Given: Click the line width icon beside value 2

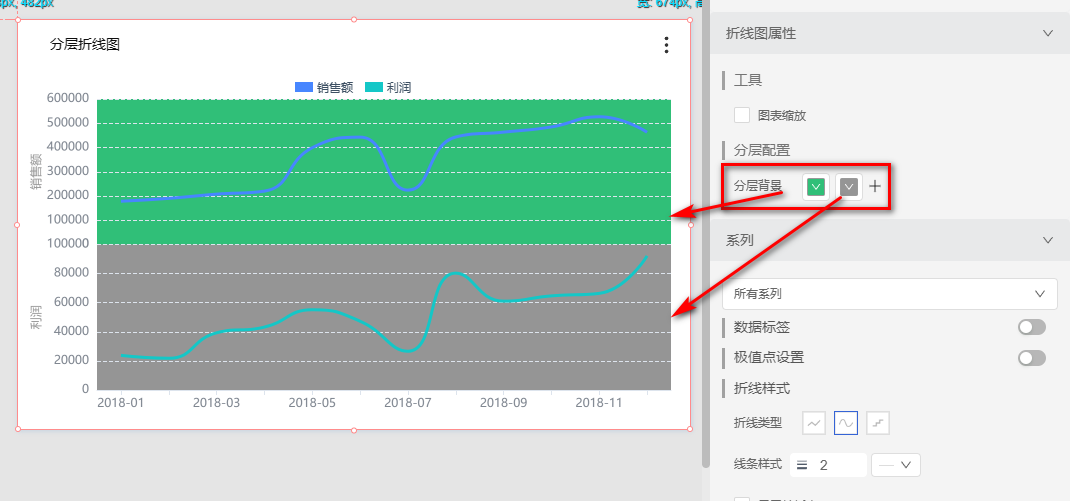Looking at the screenshot, I should pyautogui.click(x=801, y=465).
